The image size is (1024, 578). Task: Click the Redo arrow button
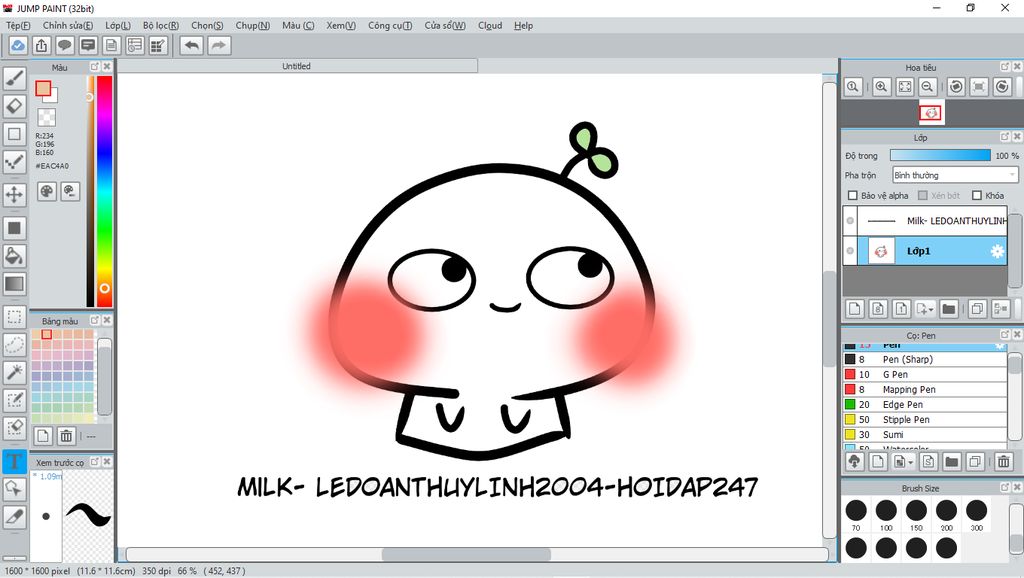coord(219,46)
